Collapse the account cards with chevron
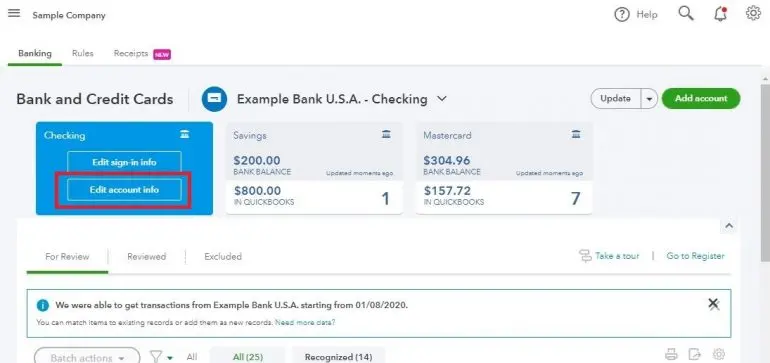 (x=729, y=226)
